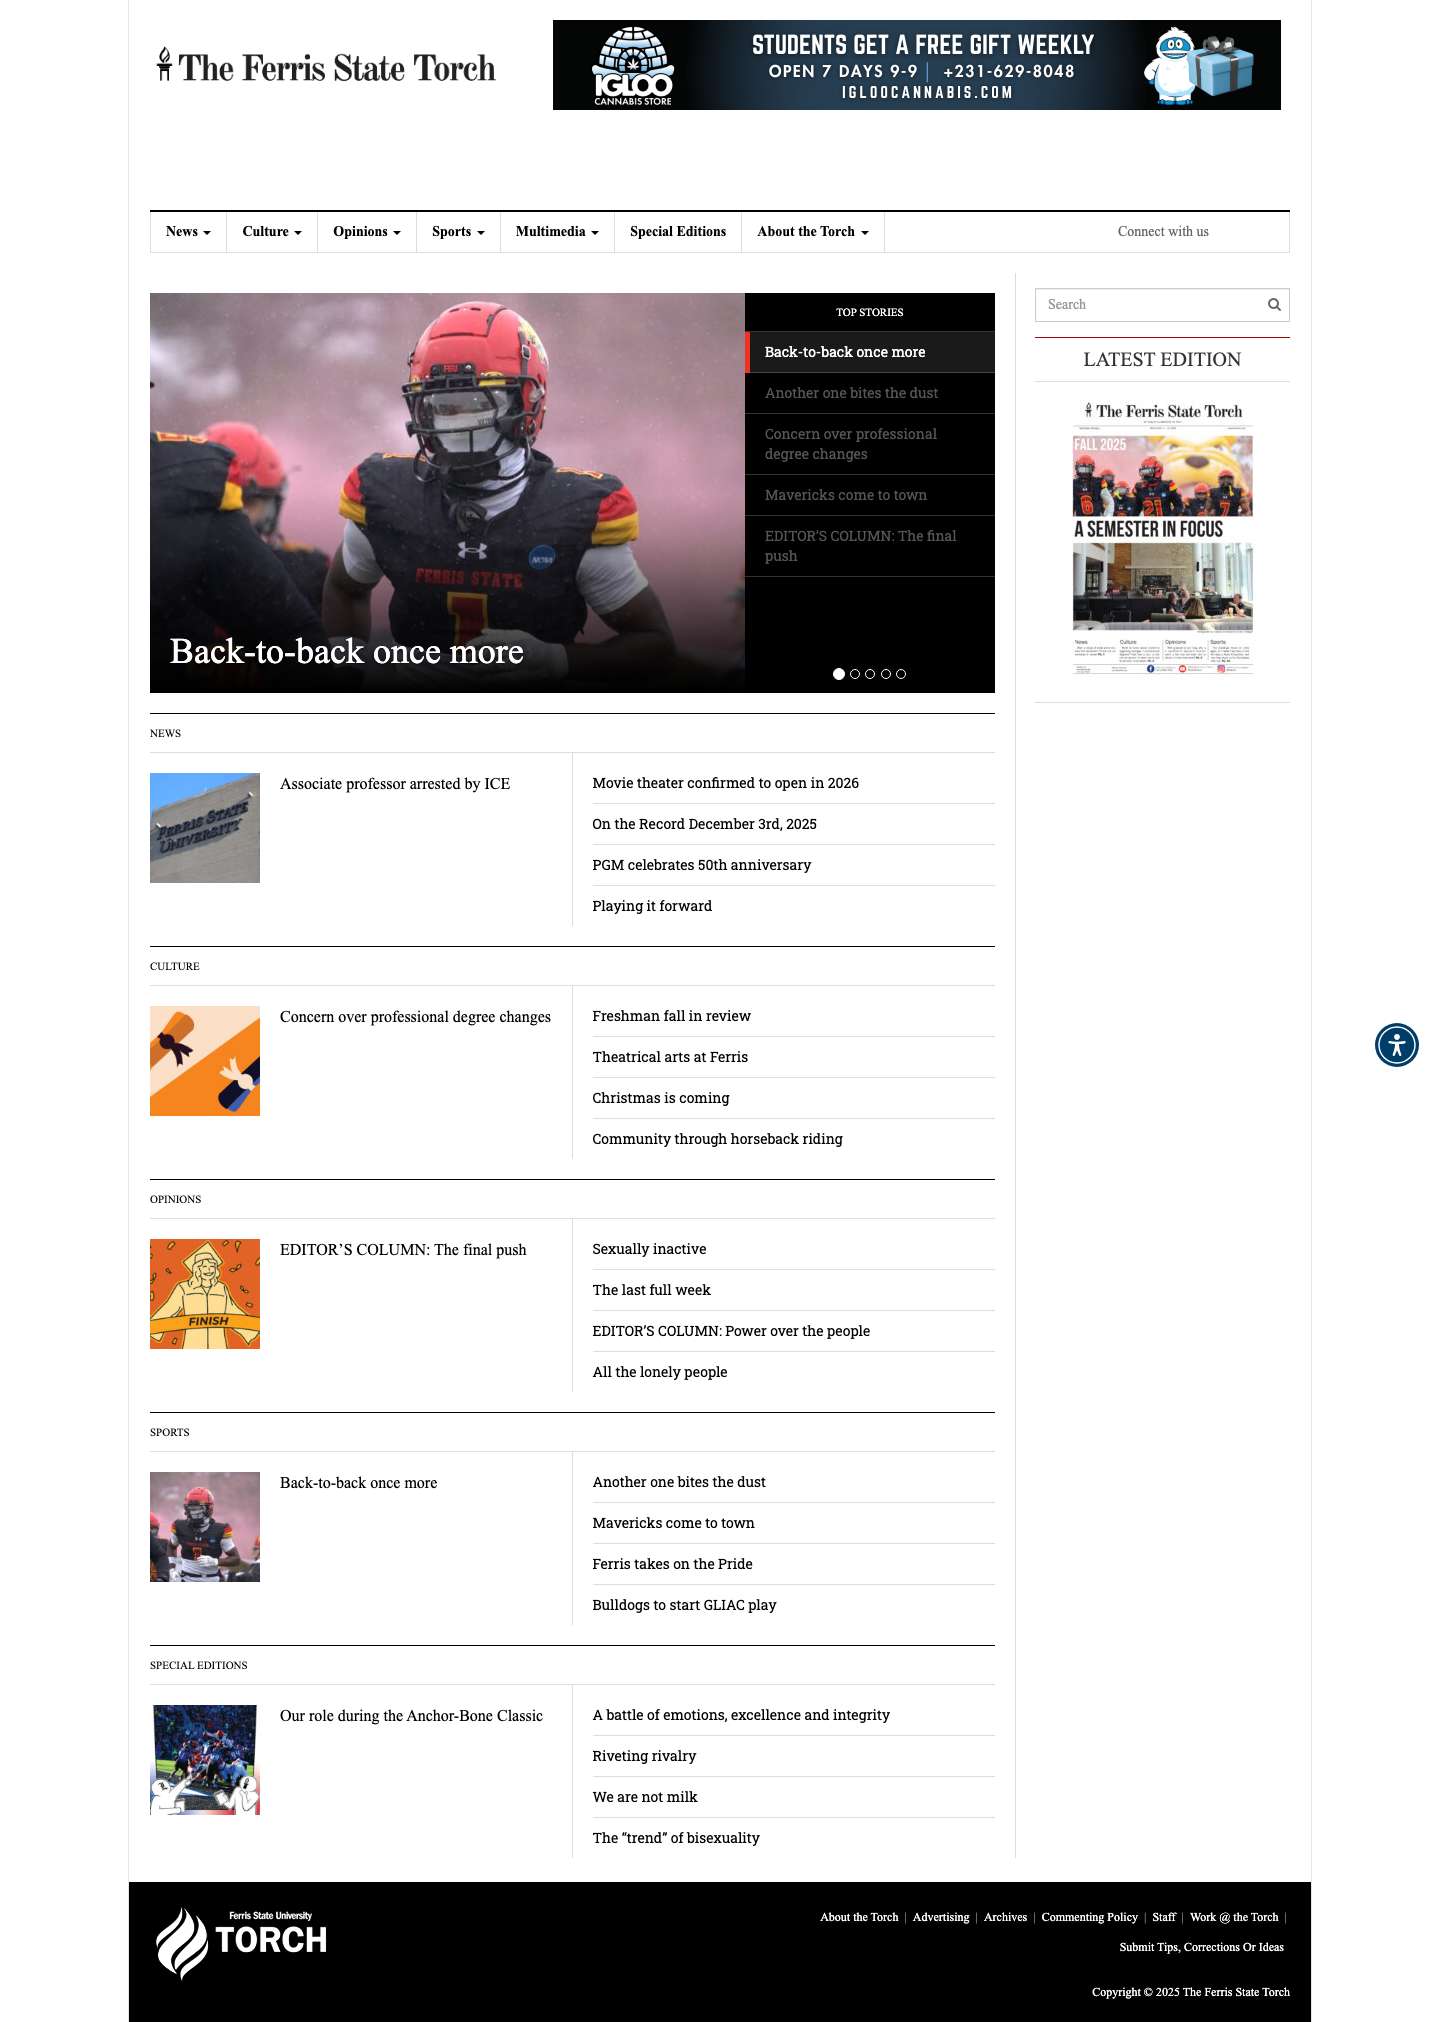Open the Igloo Cannabis banner ad

[917, 65]
